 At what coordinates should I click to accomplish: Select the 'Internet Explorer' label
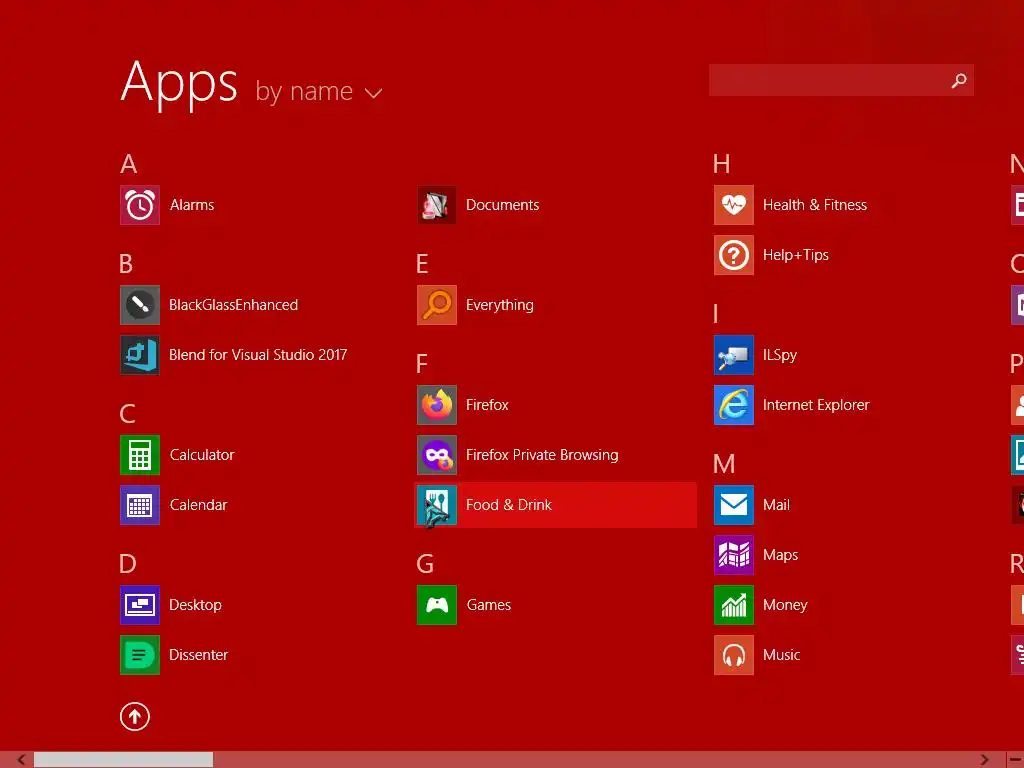tap(816, 405)
